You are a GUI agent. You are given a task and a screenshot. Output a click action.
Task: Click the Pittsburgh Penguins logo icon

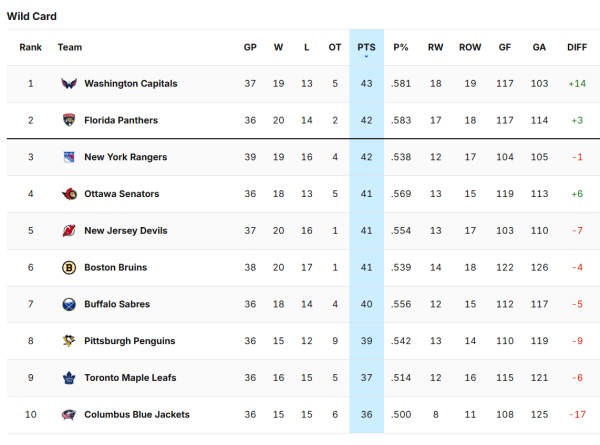point(69,341)
